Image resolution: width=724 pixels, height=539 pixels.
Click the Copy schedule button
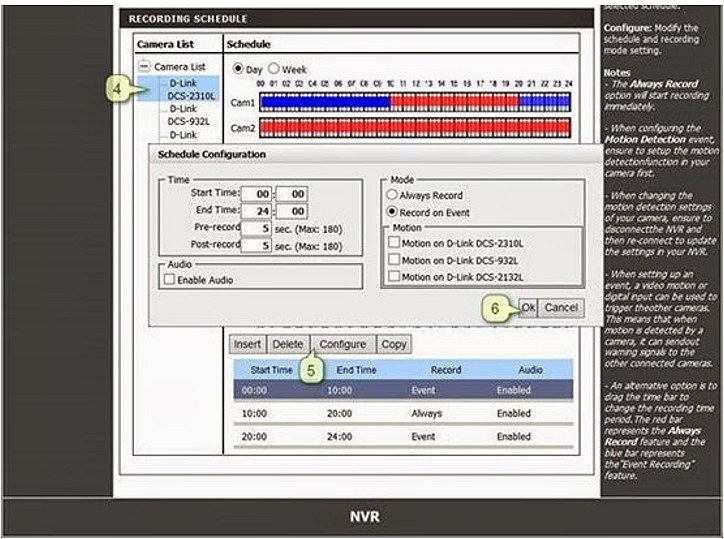(x=394, y=344)
